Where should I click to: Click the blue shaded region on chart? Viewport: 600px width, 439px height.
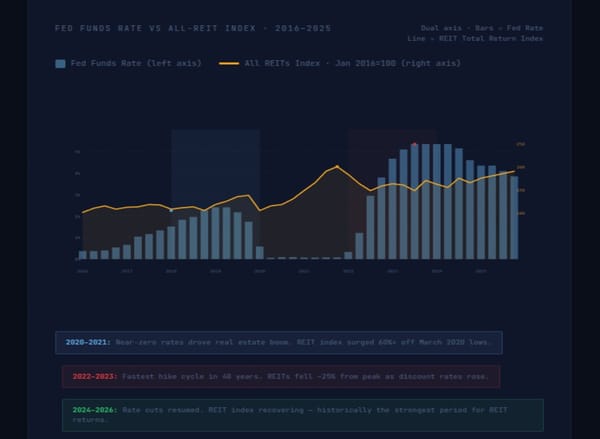click(x=215, y=160)
